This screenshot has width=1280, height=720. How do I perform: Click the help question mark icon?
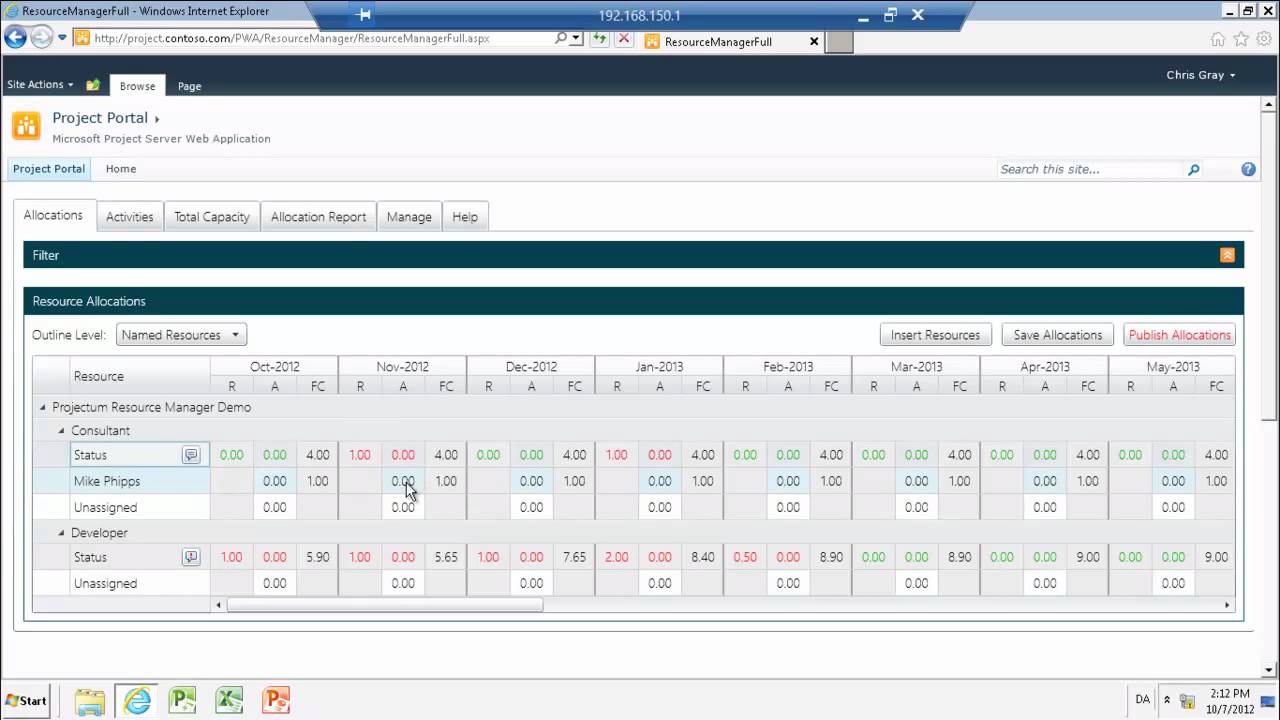click(1248, 169)
